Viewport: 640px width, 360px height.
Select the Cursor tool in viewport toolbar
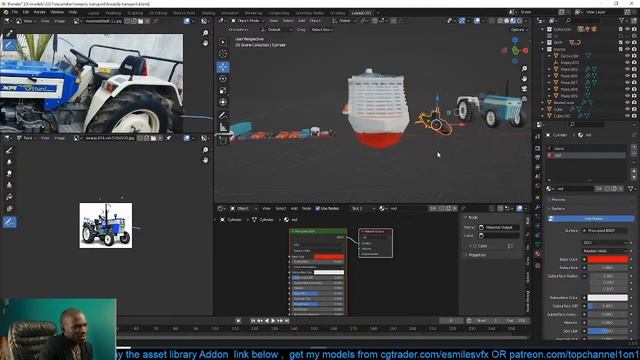(x=223, y=53)
